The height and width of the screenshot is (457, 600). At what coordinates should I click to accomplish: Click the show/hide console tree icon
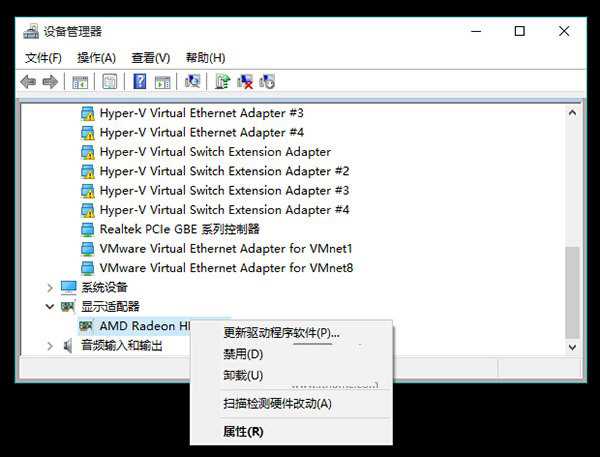coord(80,82)
